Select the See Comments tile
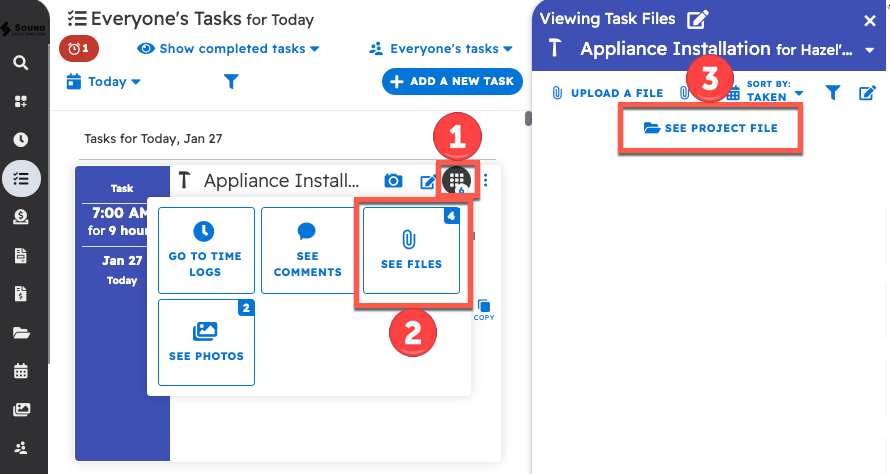This screenshot has height=474, width=890. point(308,256)
